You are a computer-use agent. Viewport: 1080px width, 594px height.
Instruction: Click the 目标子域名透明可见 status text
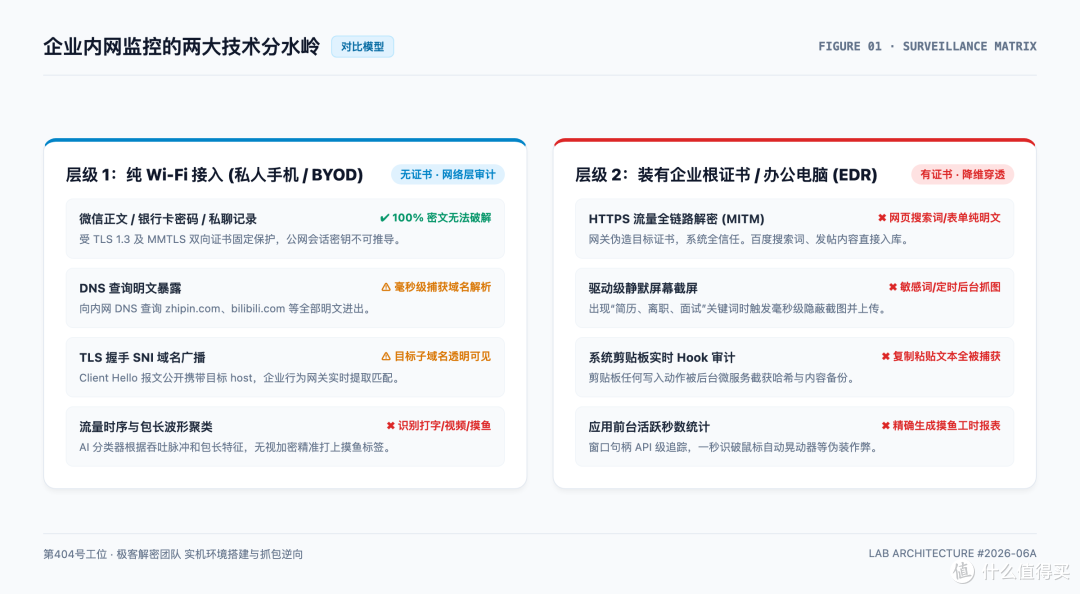(442, 357)
